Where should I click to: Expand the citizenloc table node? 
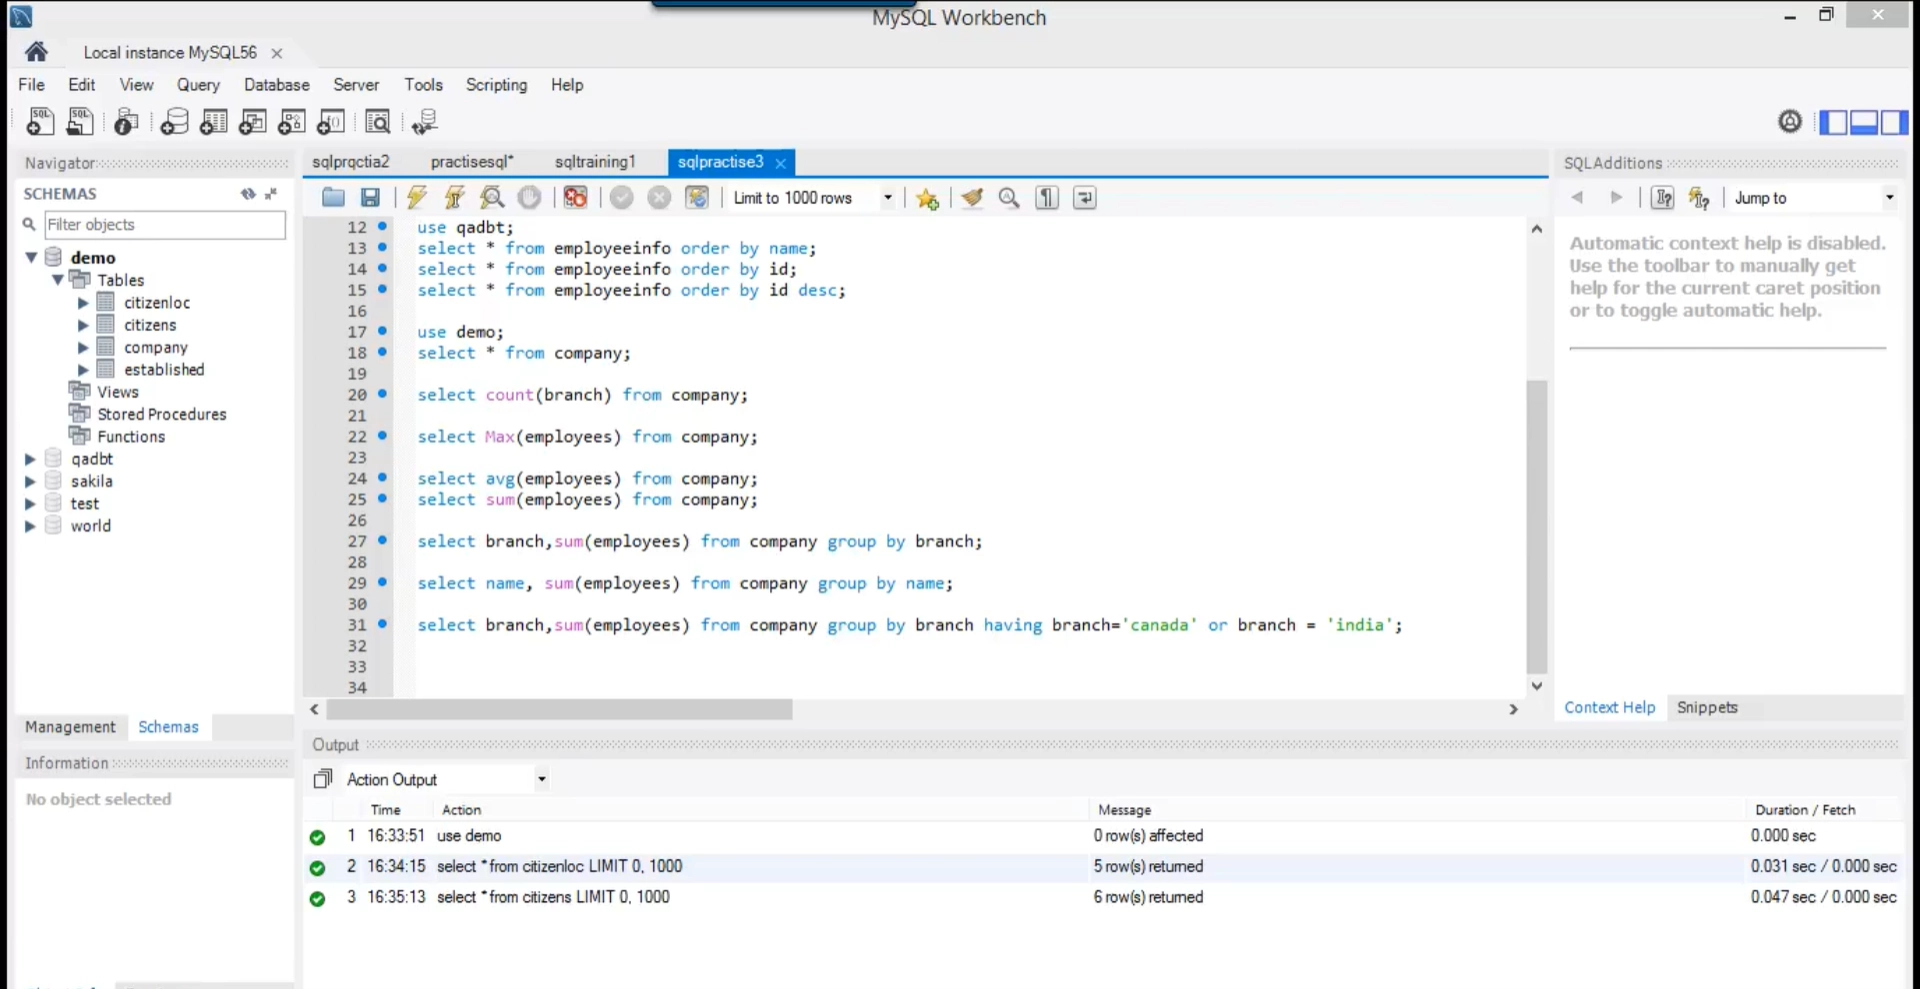[83, 303]
